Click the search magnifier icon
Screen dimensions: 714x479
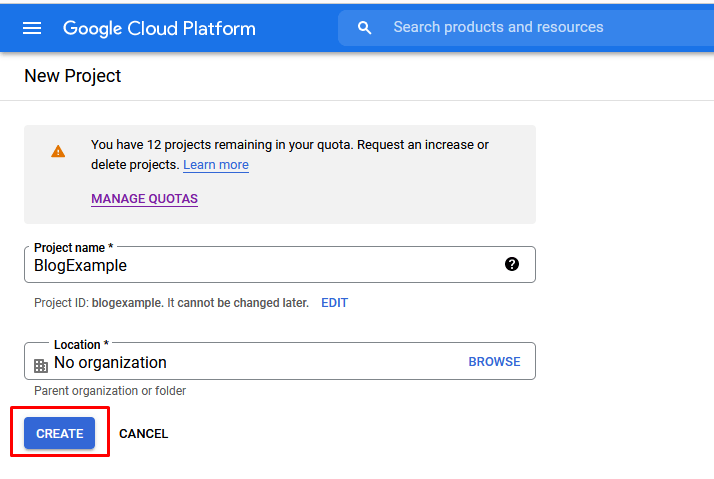tap(364, 28)
